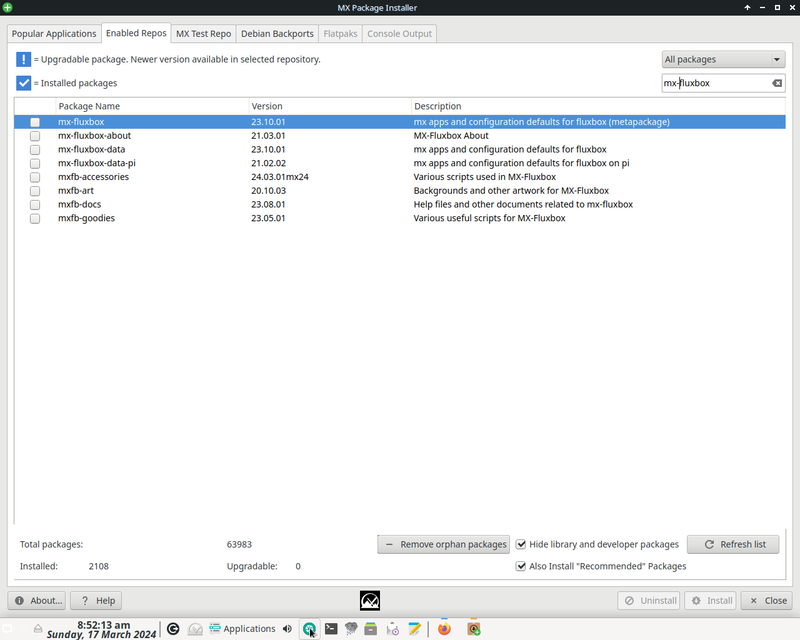The image size is (800, 640).
Task: Click the 'MX-Fluxbox About' description
Action: point(451,136)
